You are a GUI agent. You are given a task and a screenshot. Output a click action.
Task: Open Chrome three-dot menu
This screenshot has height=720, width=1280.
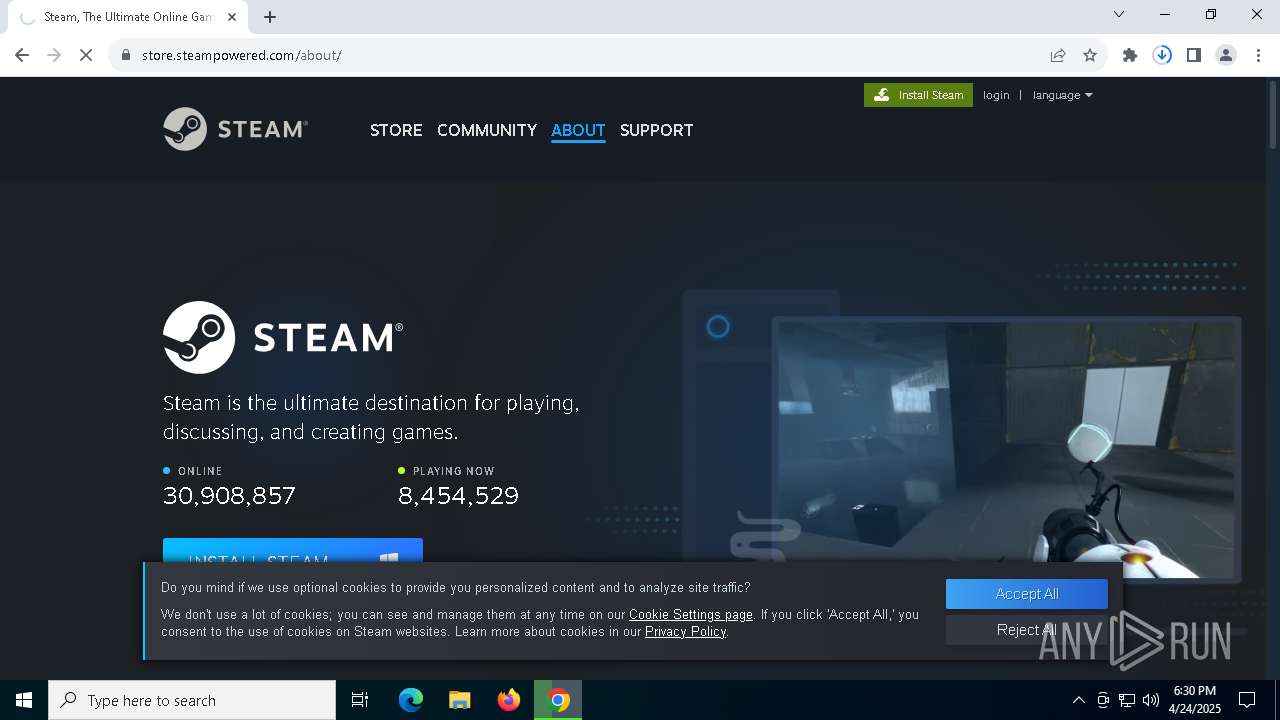1258,55
